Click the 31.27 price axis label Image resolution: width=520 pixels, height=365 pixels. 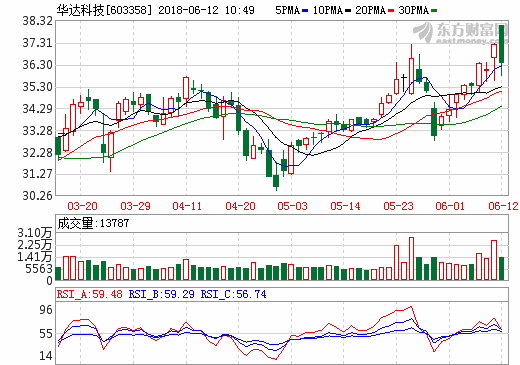coord(37,174)
